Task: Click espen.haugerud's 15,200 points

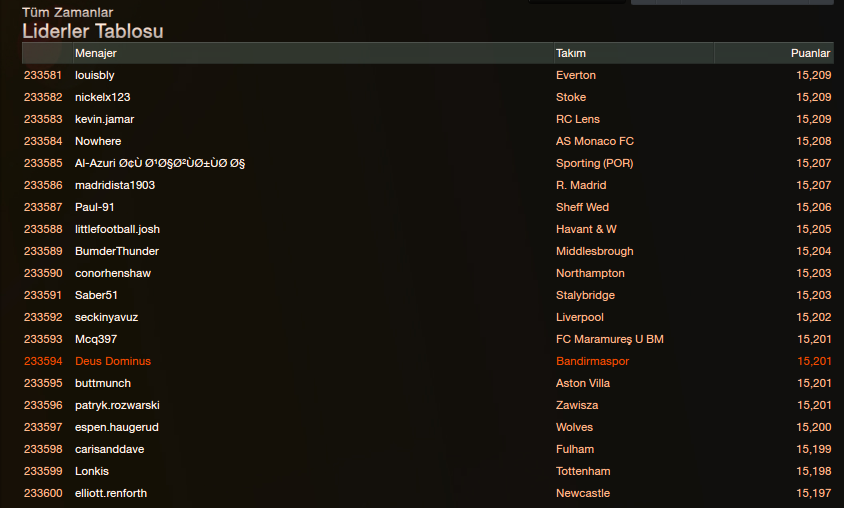Action: [x=814, y=427]
